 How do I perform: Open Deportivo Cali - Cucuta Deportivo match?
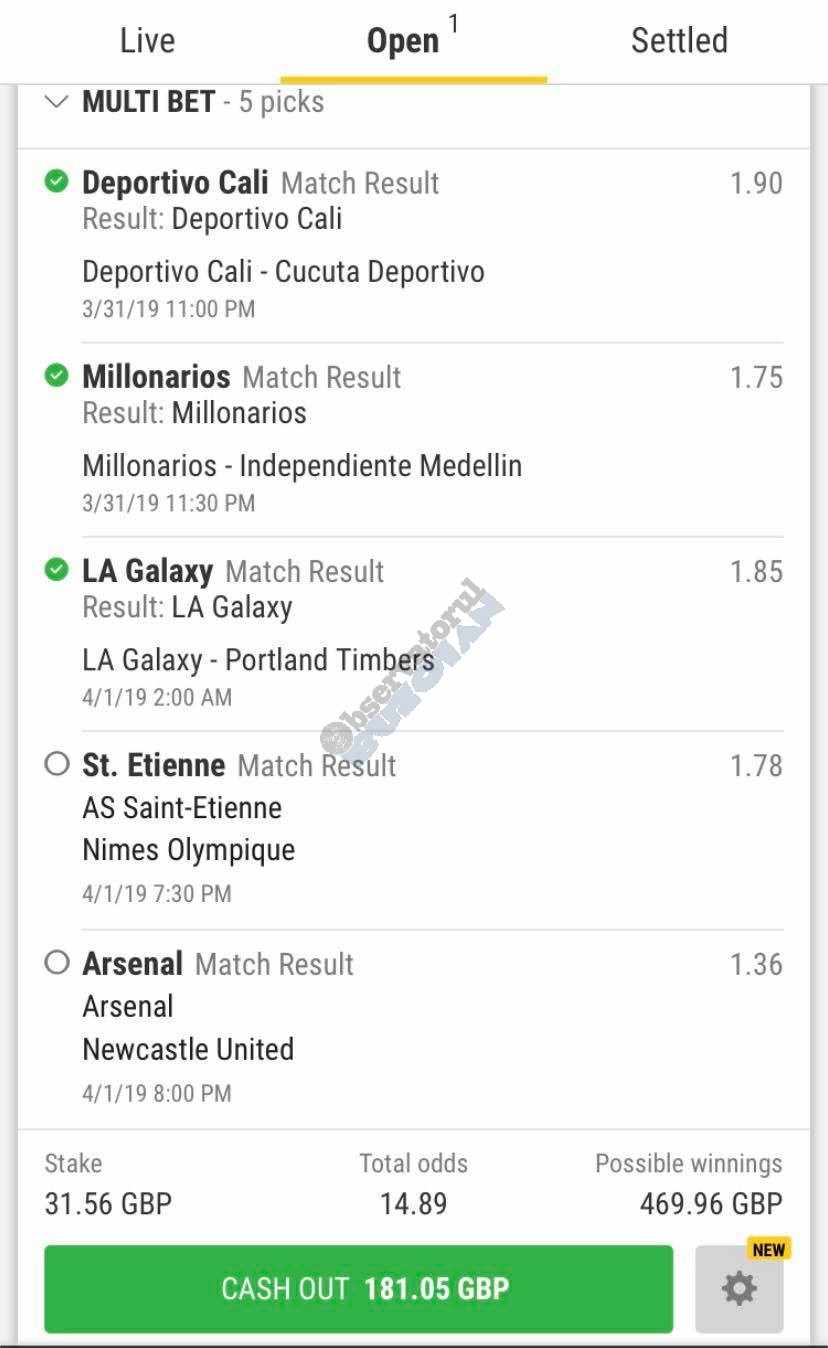coord(283,272)
